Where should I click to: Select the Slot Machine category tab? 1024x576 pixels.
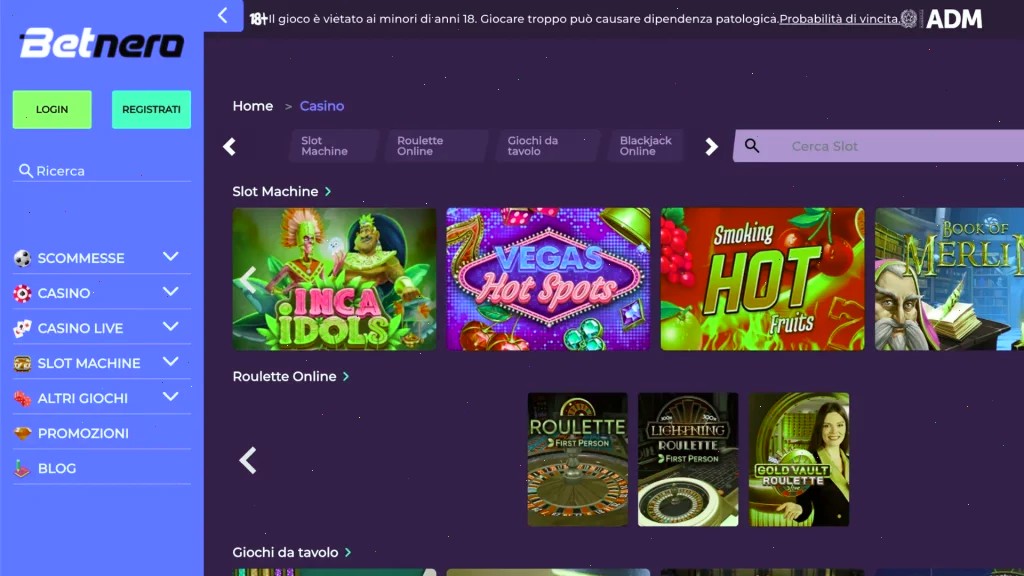tap(334, 146)
